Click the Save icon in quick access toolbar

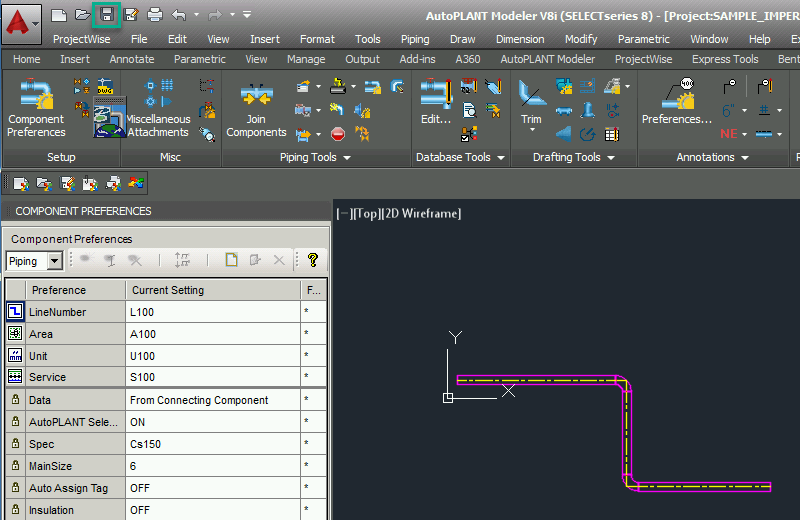coord(107,15)
